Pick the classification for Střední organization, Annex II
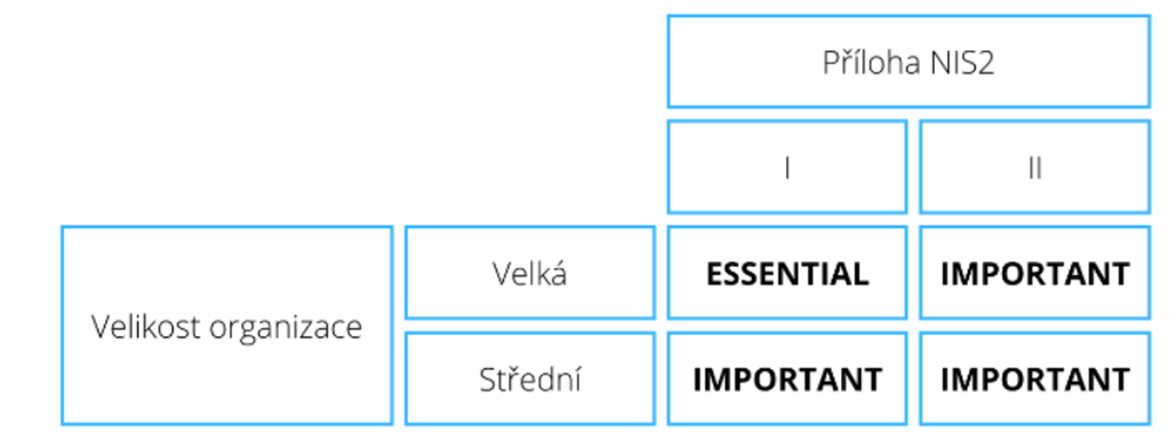The width and height of the screenshot is (1169, 443). (1034, 379)
